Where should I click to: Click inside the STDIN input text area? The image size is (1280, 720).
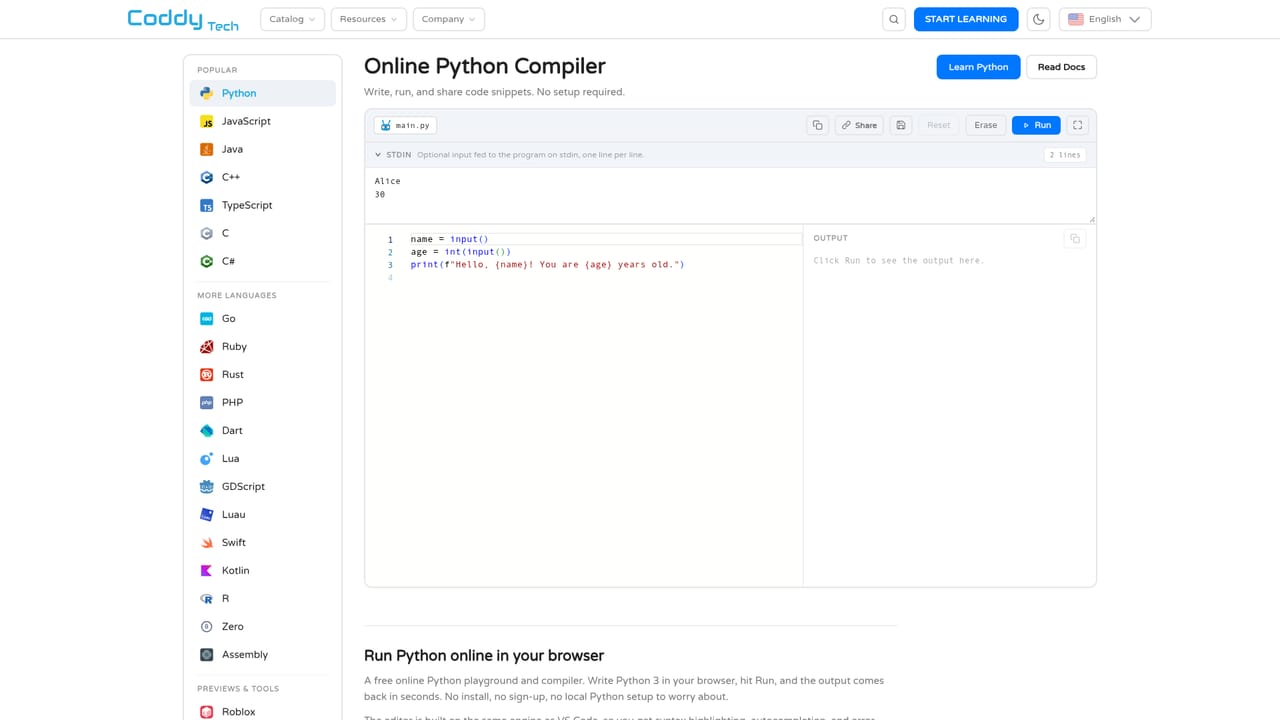point(730,195)
